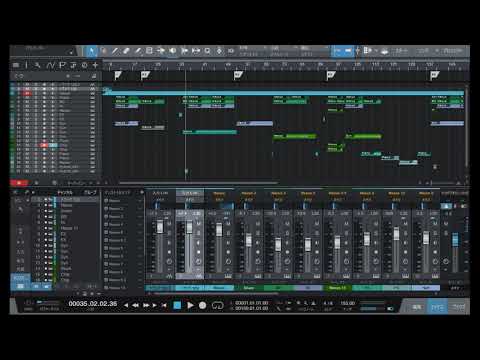Click the first marker flag
Screen dimensions: 480x360
tap(118, 75)
